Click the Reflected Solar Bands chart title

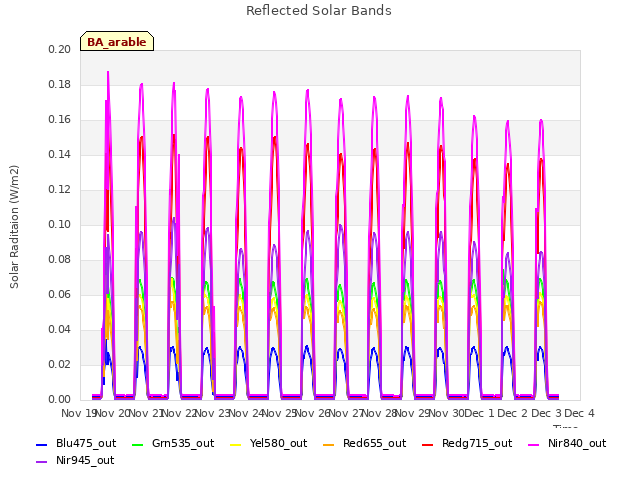pyautogui.click(x=319, y=11)
